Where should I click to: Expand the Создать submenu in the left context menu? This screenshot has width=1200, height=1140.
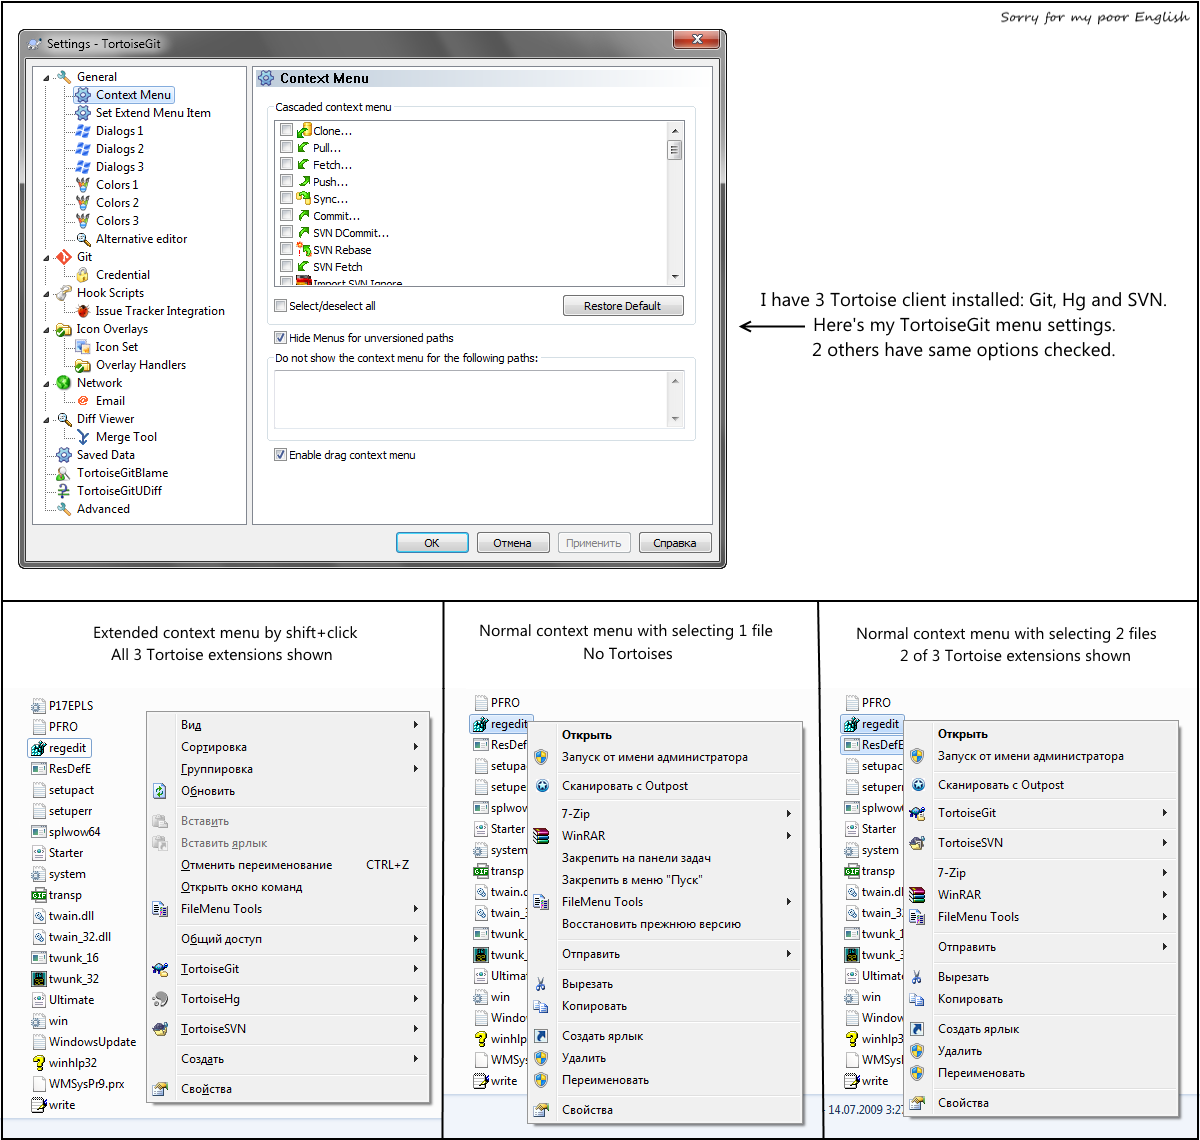288,1059
